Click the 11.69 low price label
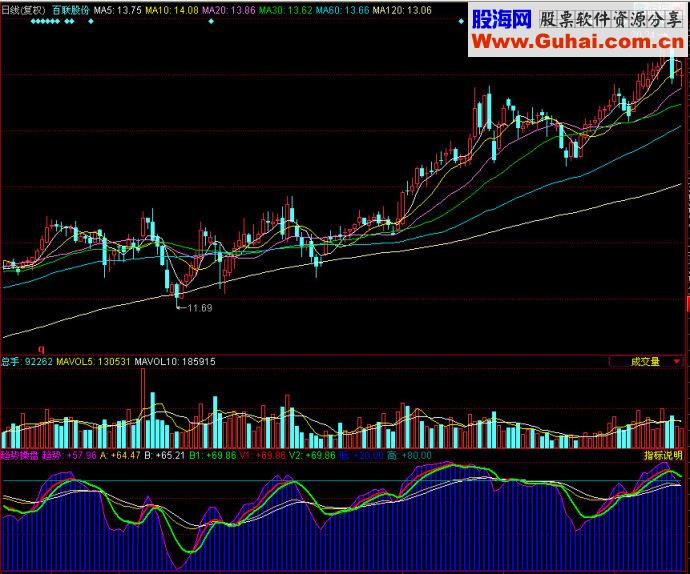The height and width of the screenshot is (574, 690). pyautogui.click(x=200, y=308)
